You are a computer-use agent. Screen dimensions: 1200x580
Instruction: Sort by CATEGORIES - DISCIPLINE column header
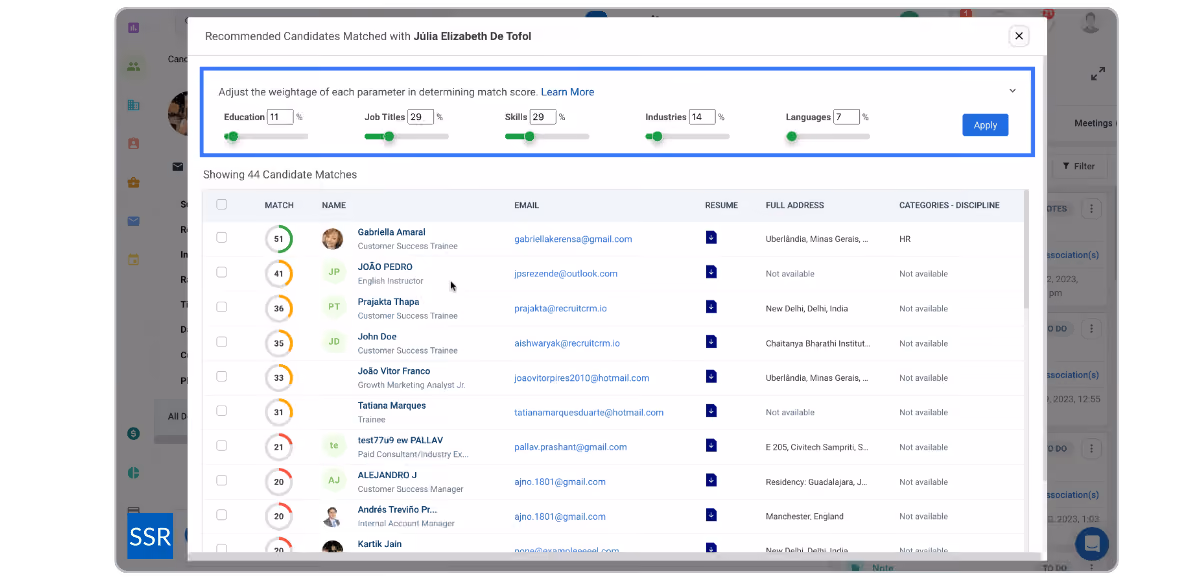pyautogui.click(x=949, y=205)
